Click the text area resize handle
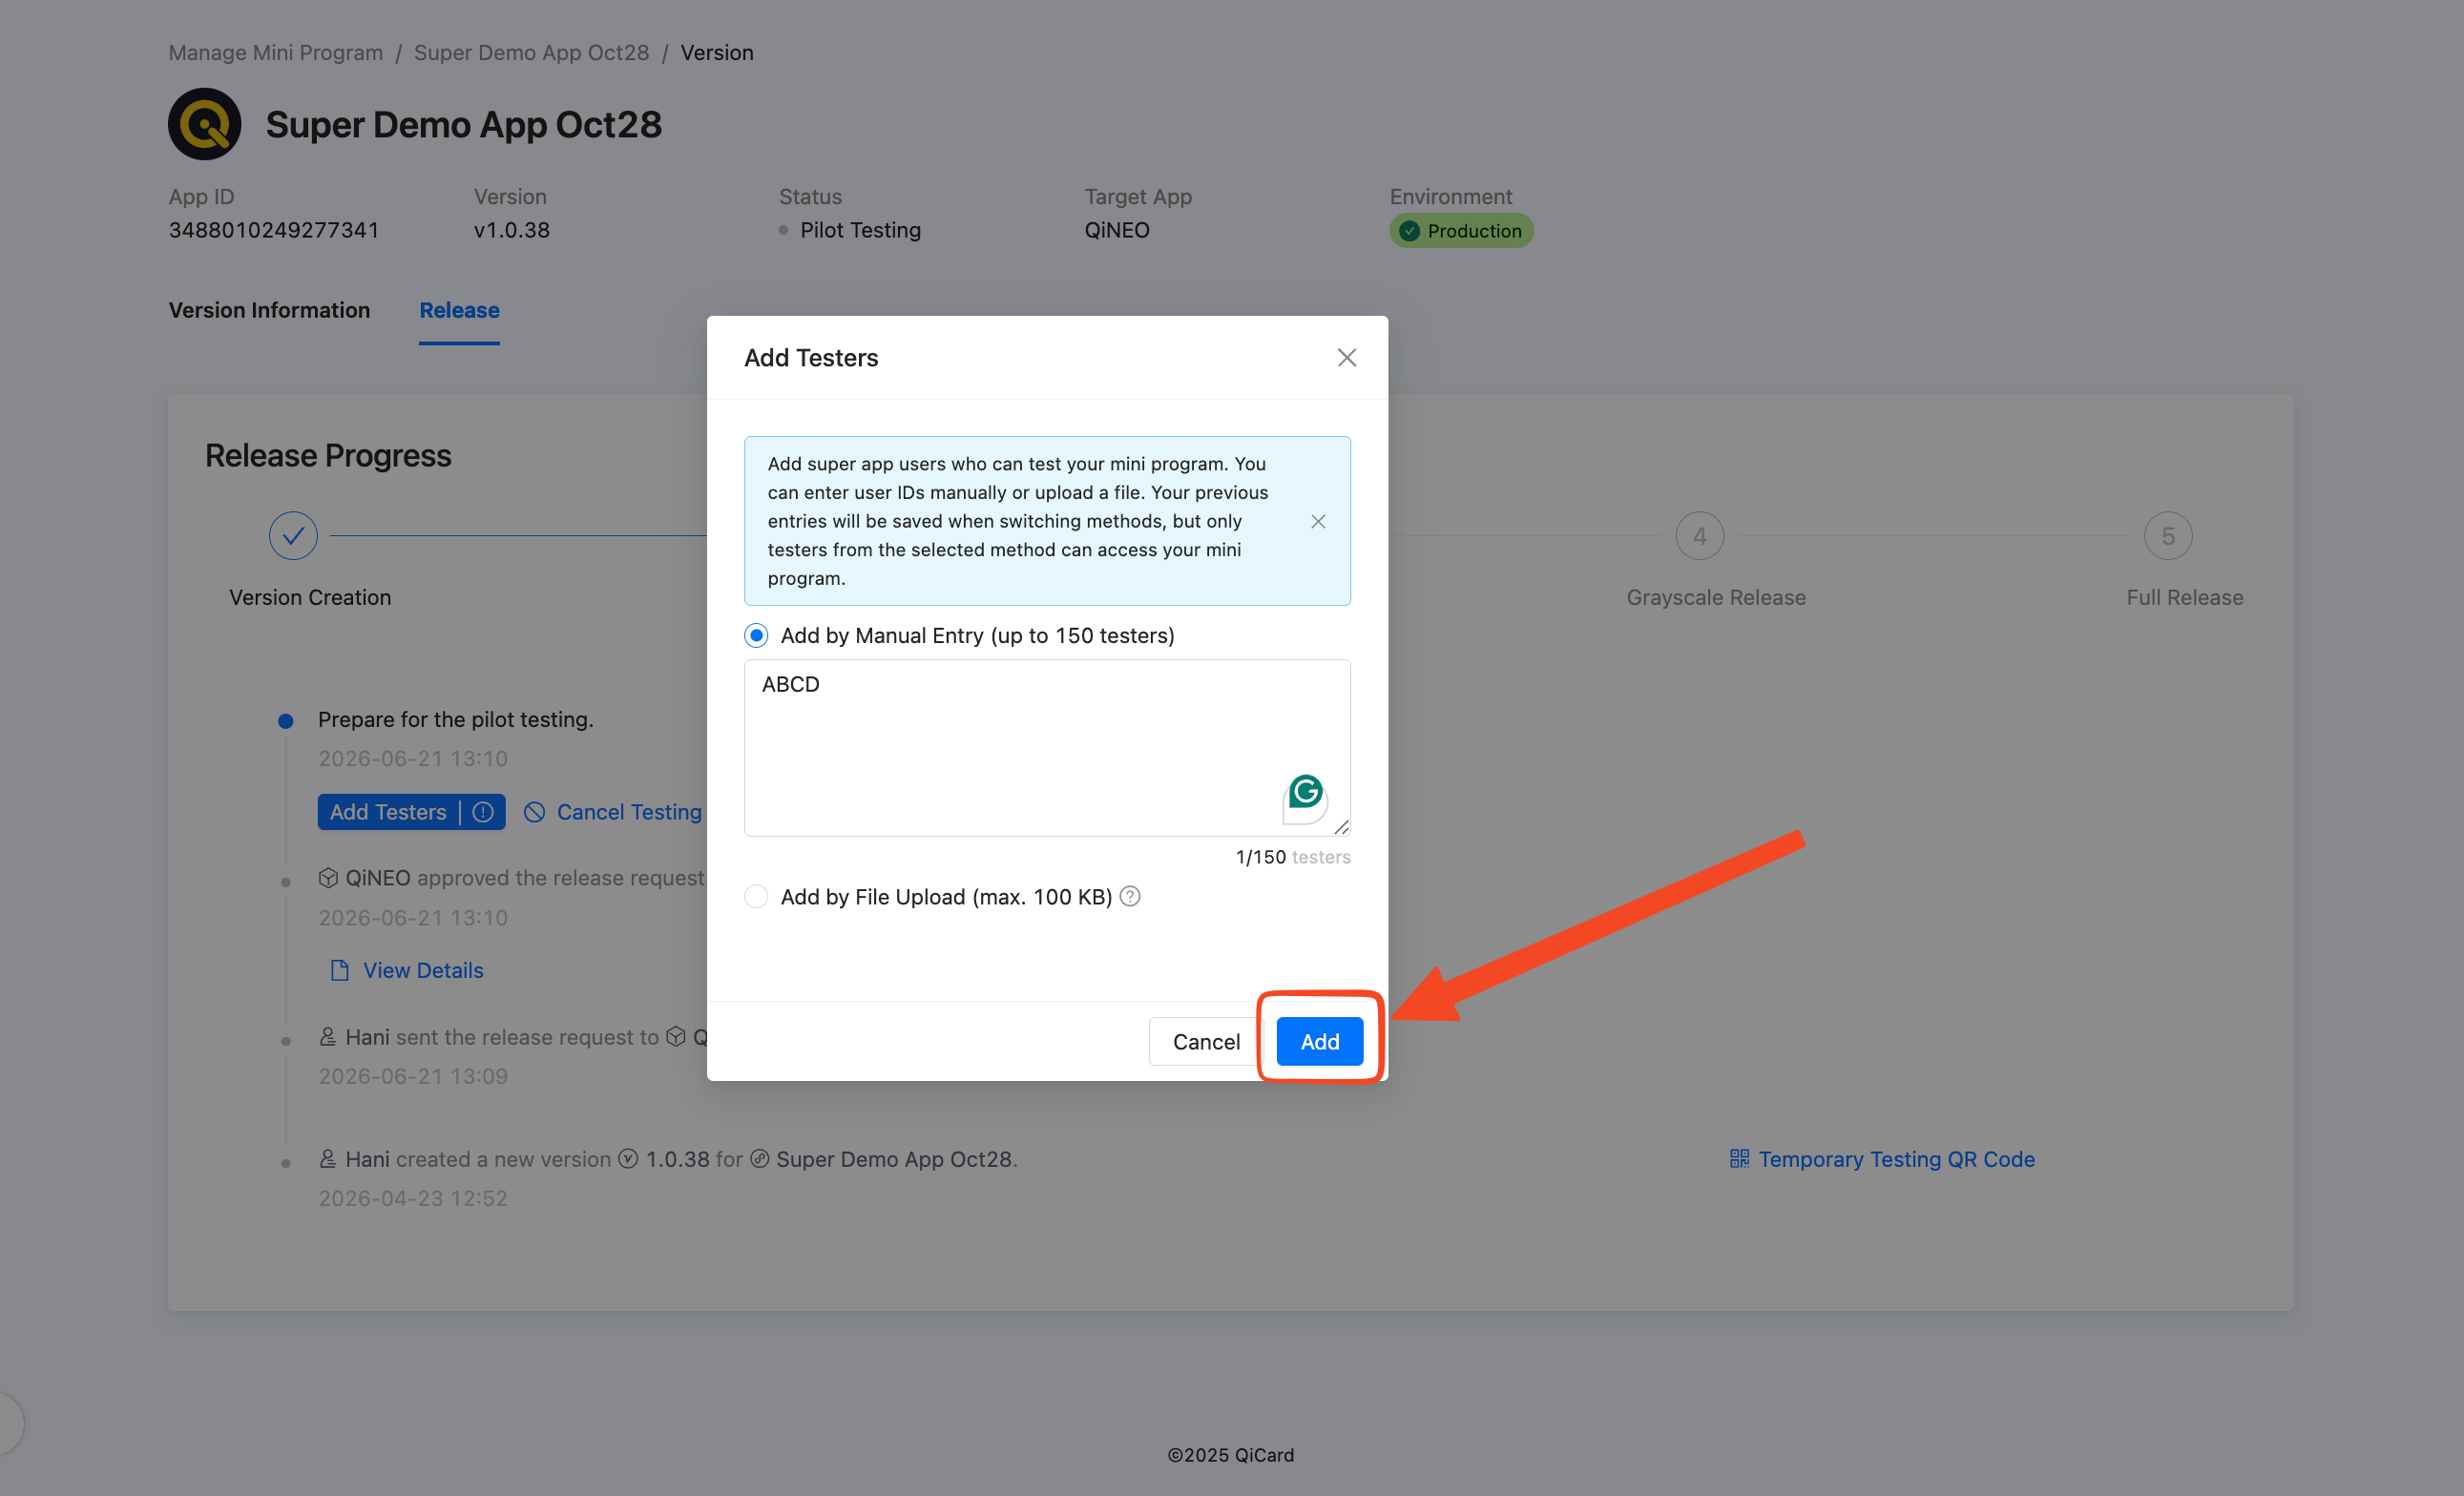 coord(1341,826)
